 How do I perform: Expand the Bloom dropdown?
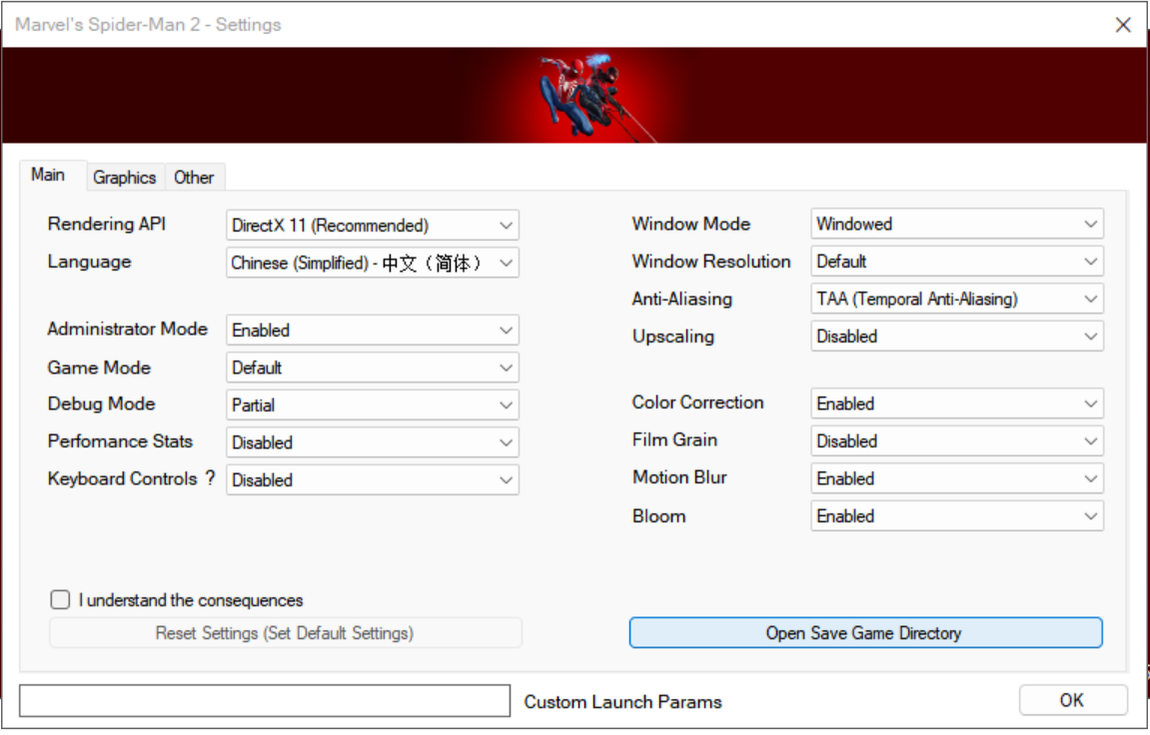pos(957,516)
